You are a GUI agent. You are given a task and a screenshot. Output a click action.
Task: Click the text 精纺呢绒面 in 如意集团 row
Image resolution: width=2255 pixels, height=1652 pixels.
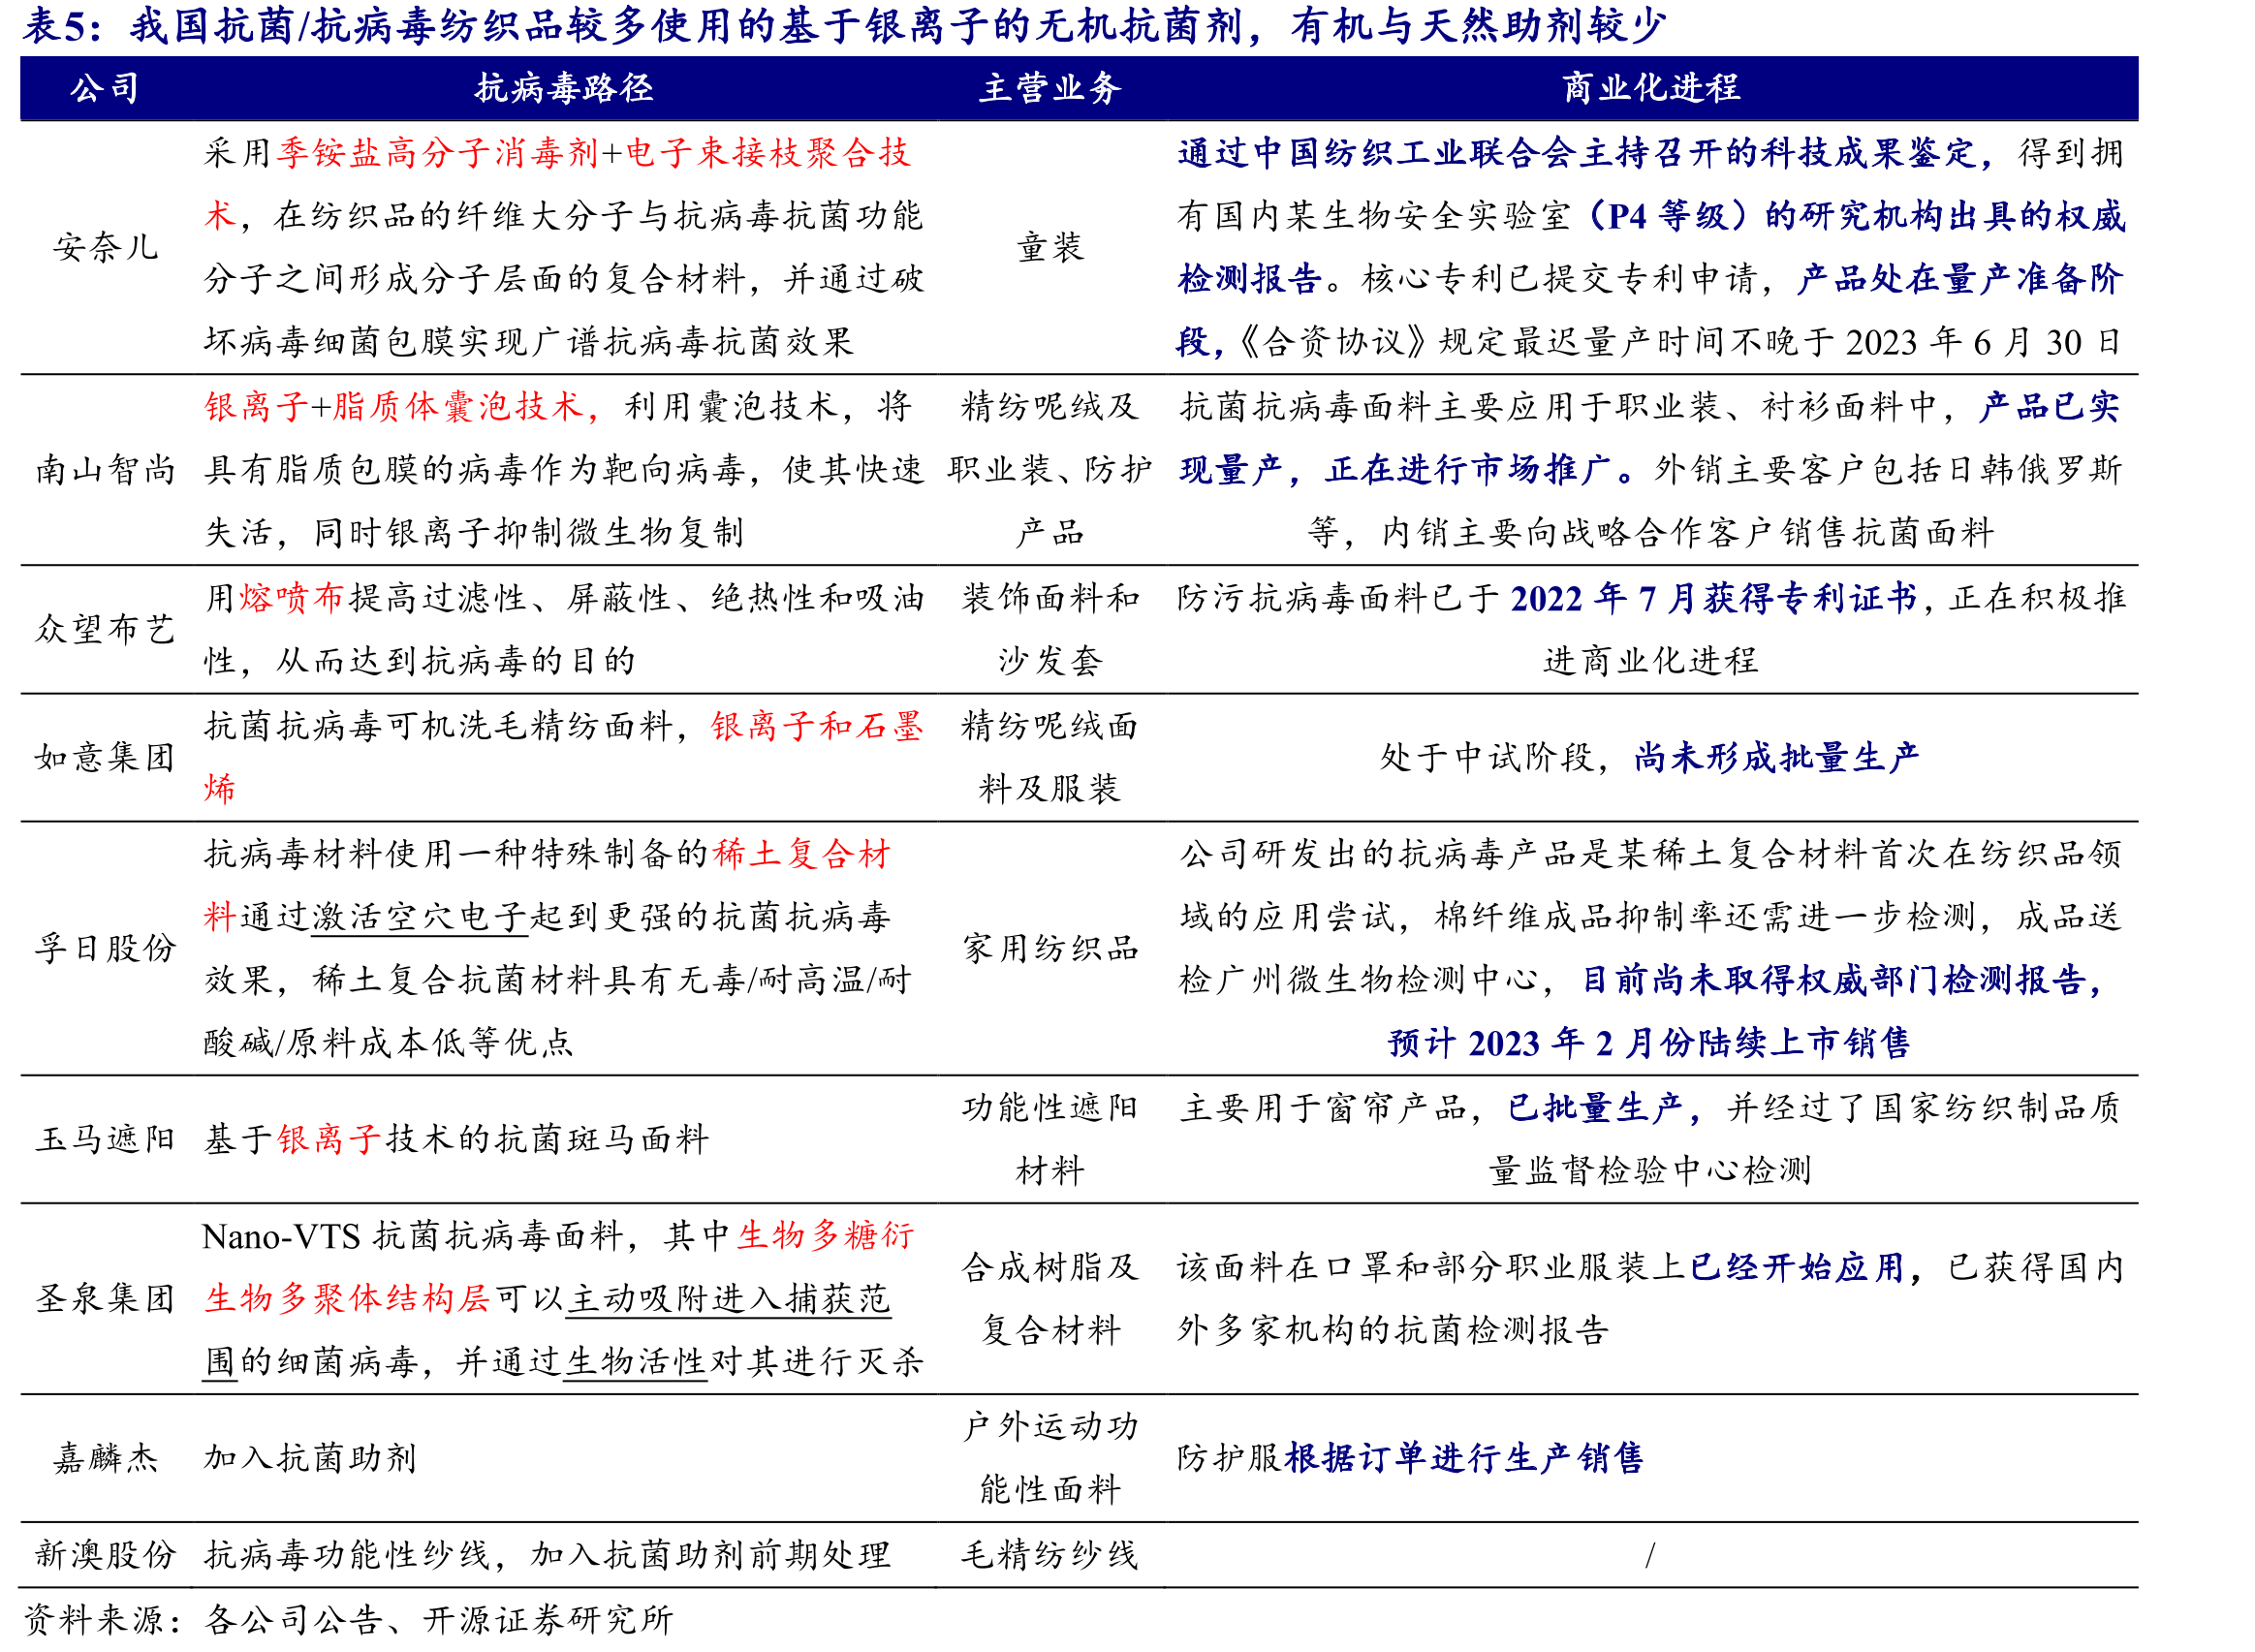click(x=1050, y=725)
